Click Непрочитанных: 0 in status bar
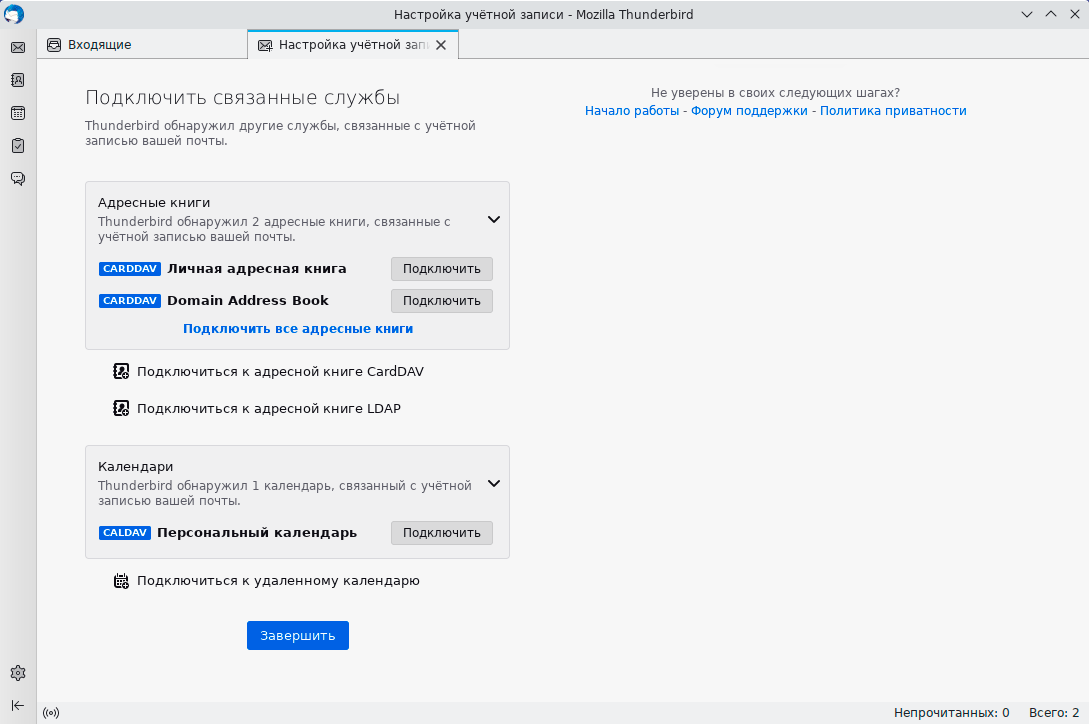1089x724 pixels. [951, 713]
